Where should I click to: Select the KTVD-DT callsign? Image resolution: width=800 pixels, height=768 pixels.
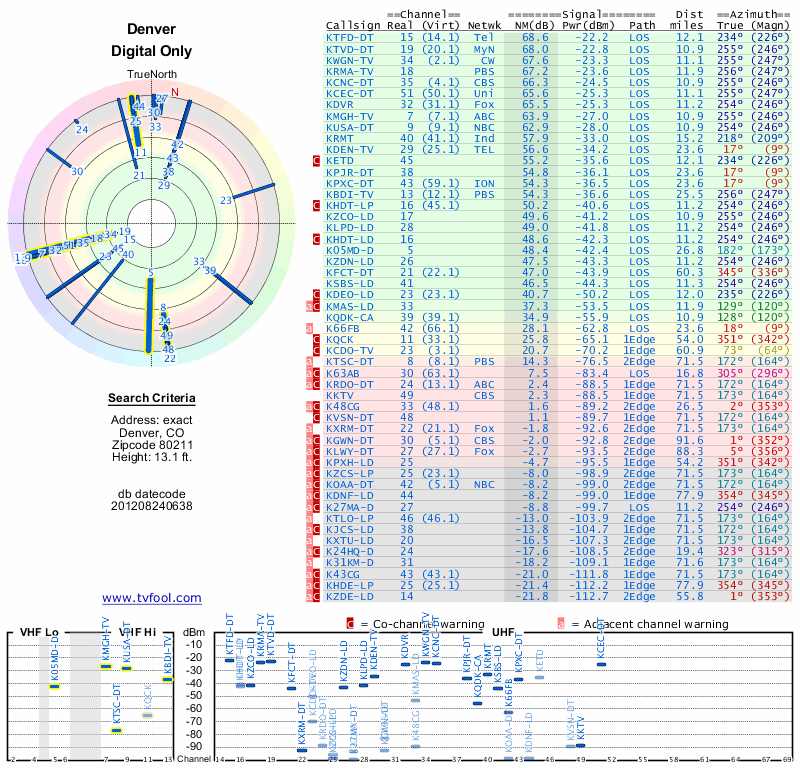(350, 49)
